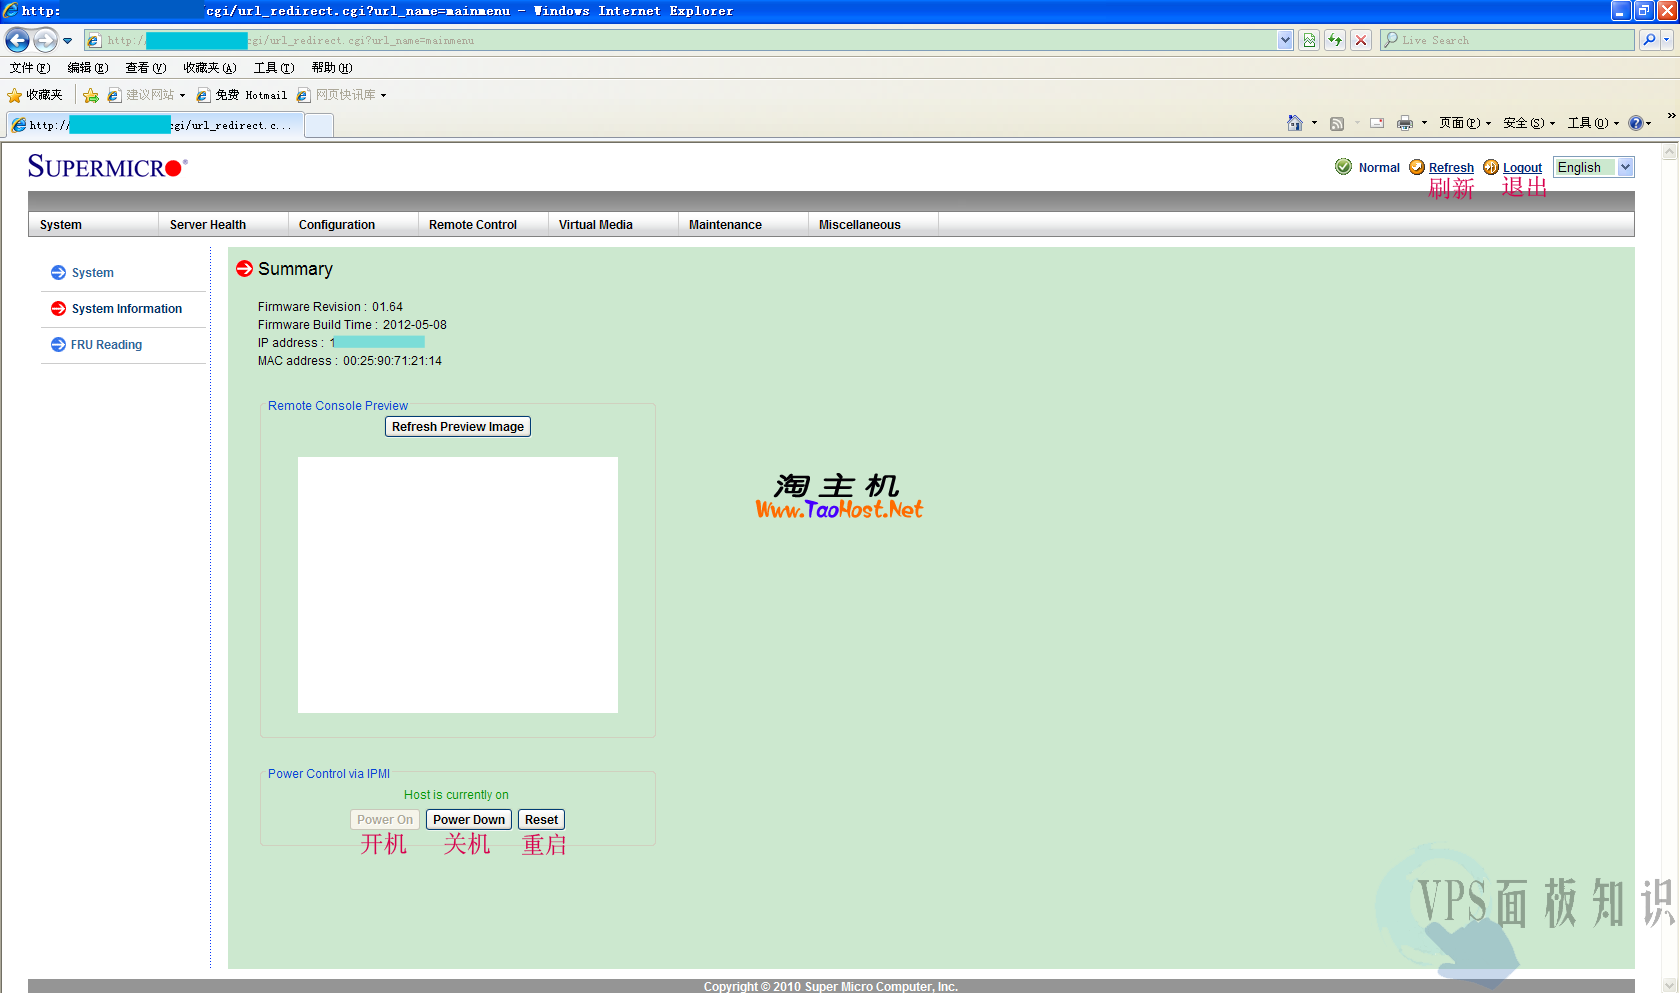Click the green Normal status icon
The width and height of the screenshot is (1680, 993).
click(1343, 167)
